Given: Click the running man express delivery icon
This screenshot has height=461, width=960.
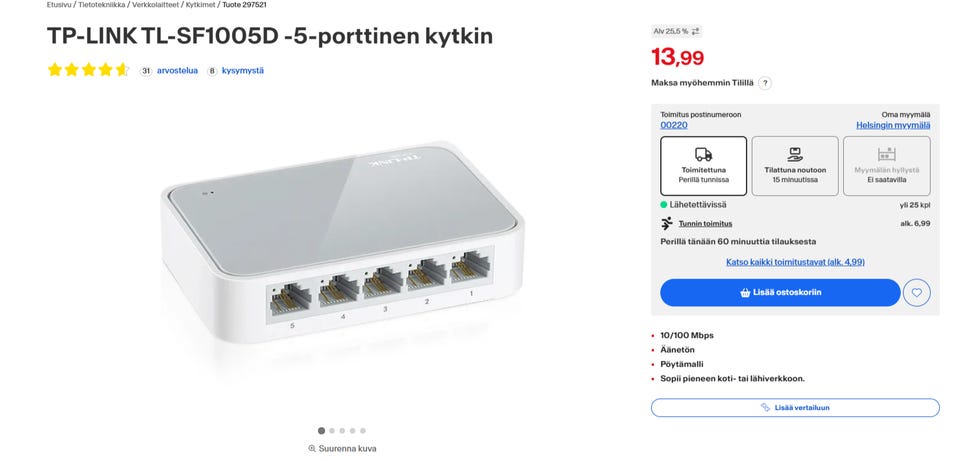Looking at the screenshot, I should [667, 223].
